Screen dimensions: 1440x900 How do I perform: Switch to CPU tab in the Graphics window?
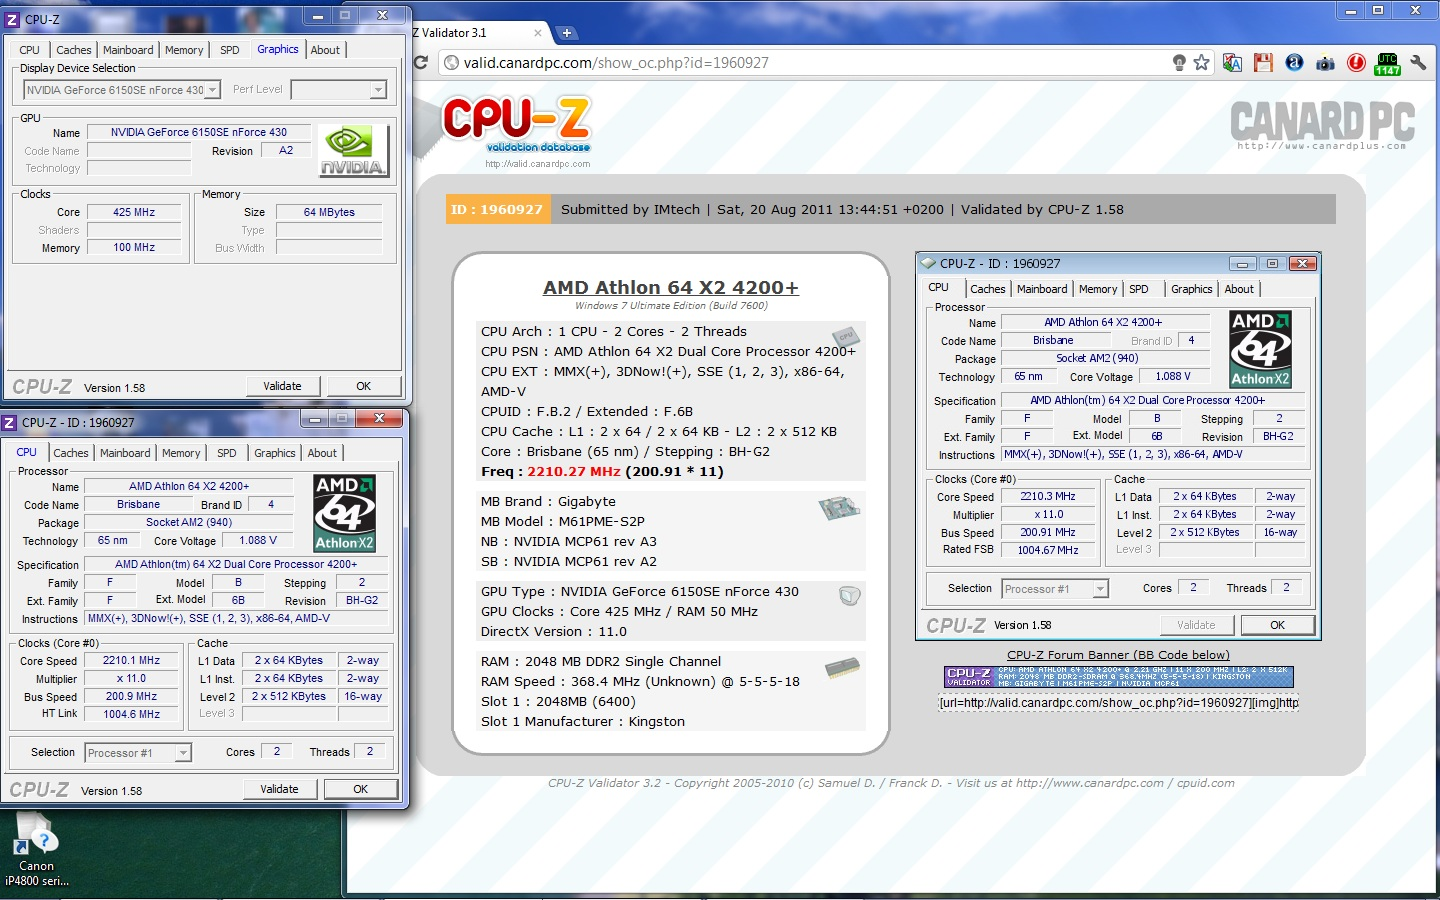[x=30, y=50]
